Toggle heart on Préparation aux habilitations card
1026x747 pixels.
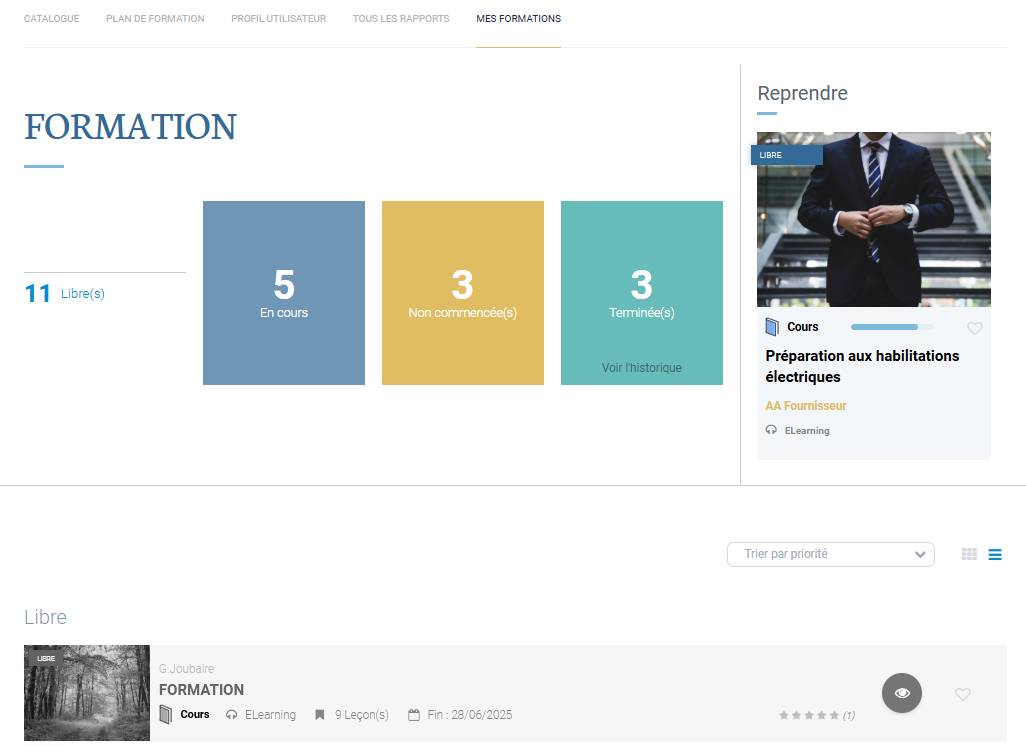[975, 328]
